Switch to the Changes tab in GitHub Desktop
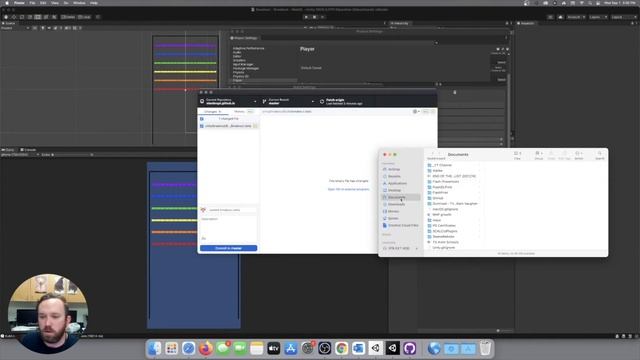Viewport: 640px width, 360px height. pyautogui.click(x=213, y=111)
